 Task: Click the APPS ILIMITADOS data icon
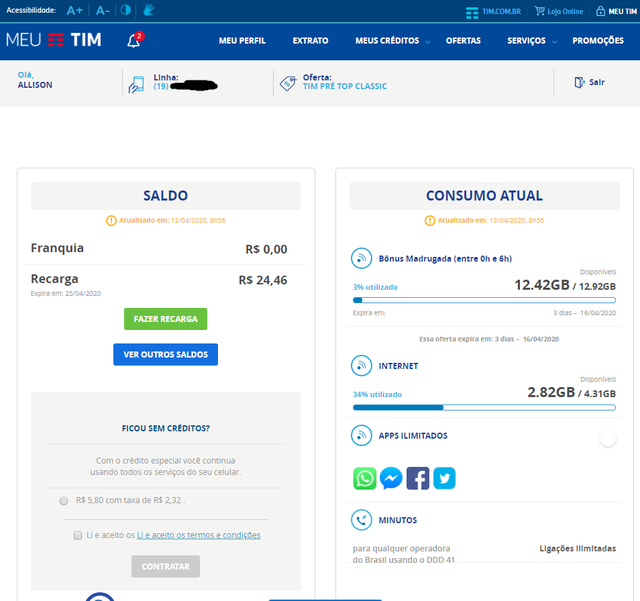pos(361,435)
